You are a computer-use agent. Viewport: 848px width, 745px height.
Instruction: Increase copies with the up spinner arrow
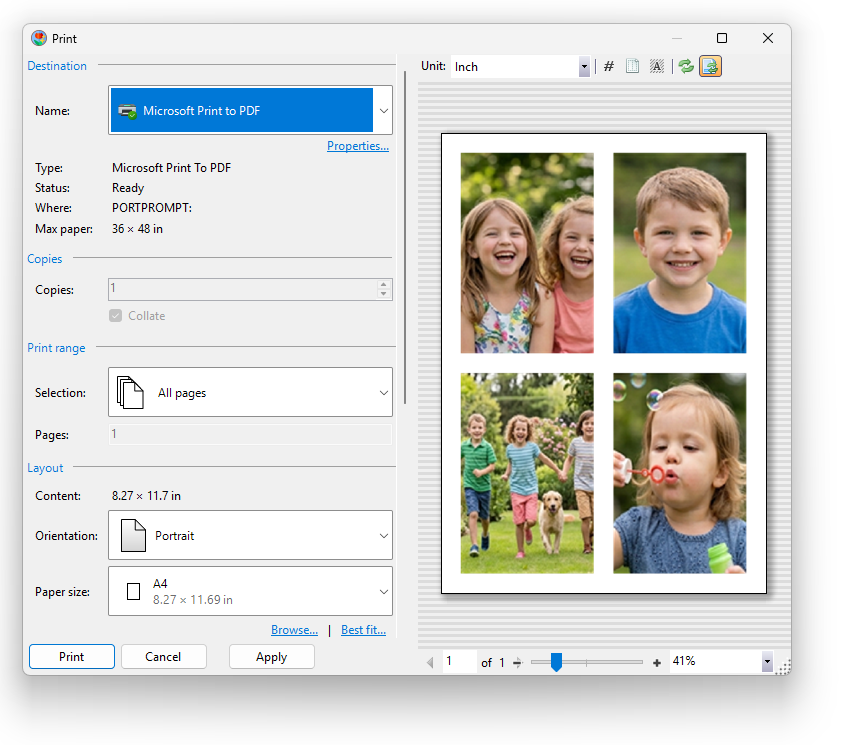(383, 284)
